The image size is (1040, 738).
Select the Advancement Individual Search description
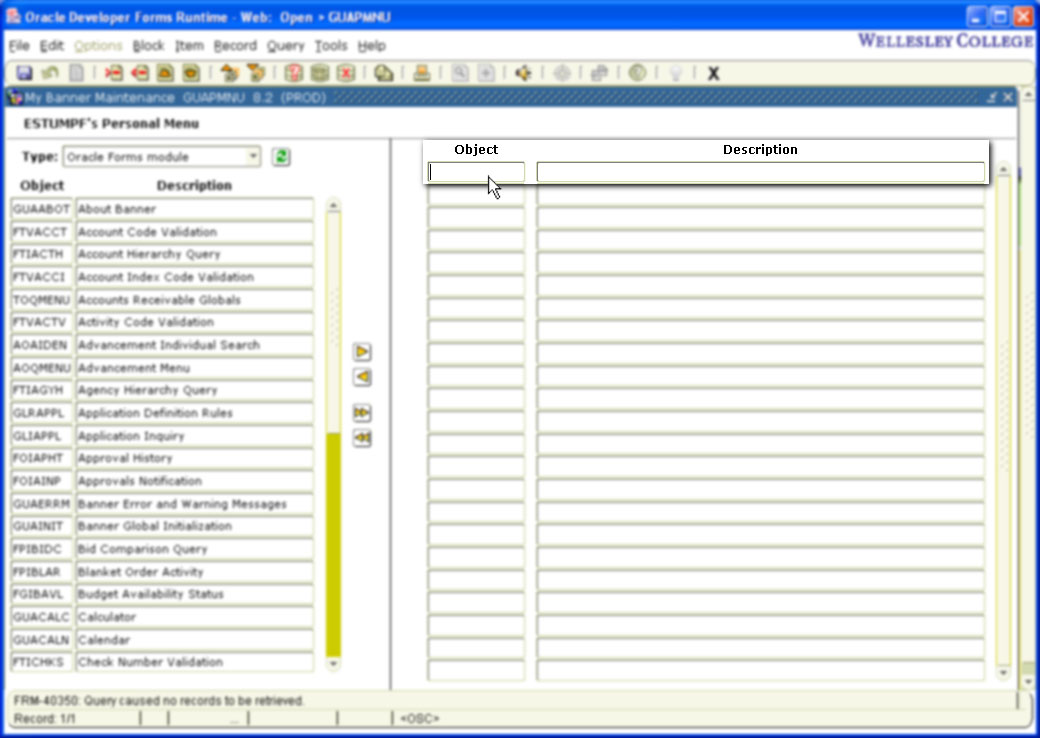coord(194,345)
